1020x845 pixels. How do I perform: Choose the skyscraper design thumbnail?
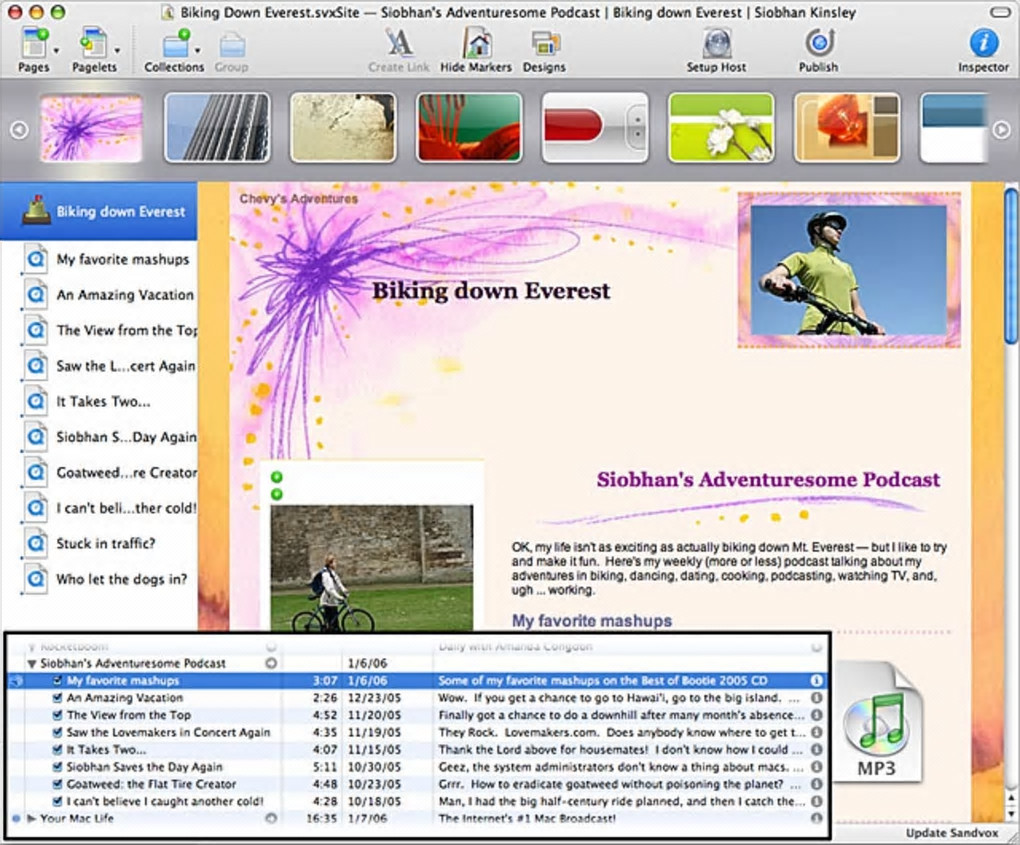click(x=217, y=127)
